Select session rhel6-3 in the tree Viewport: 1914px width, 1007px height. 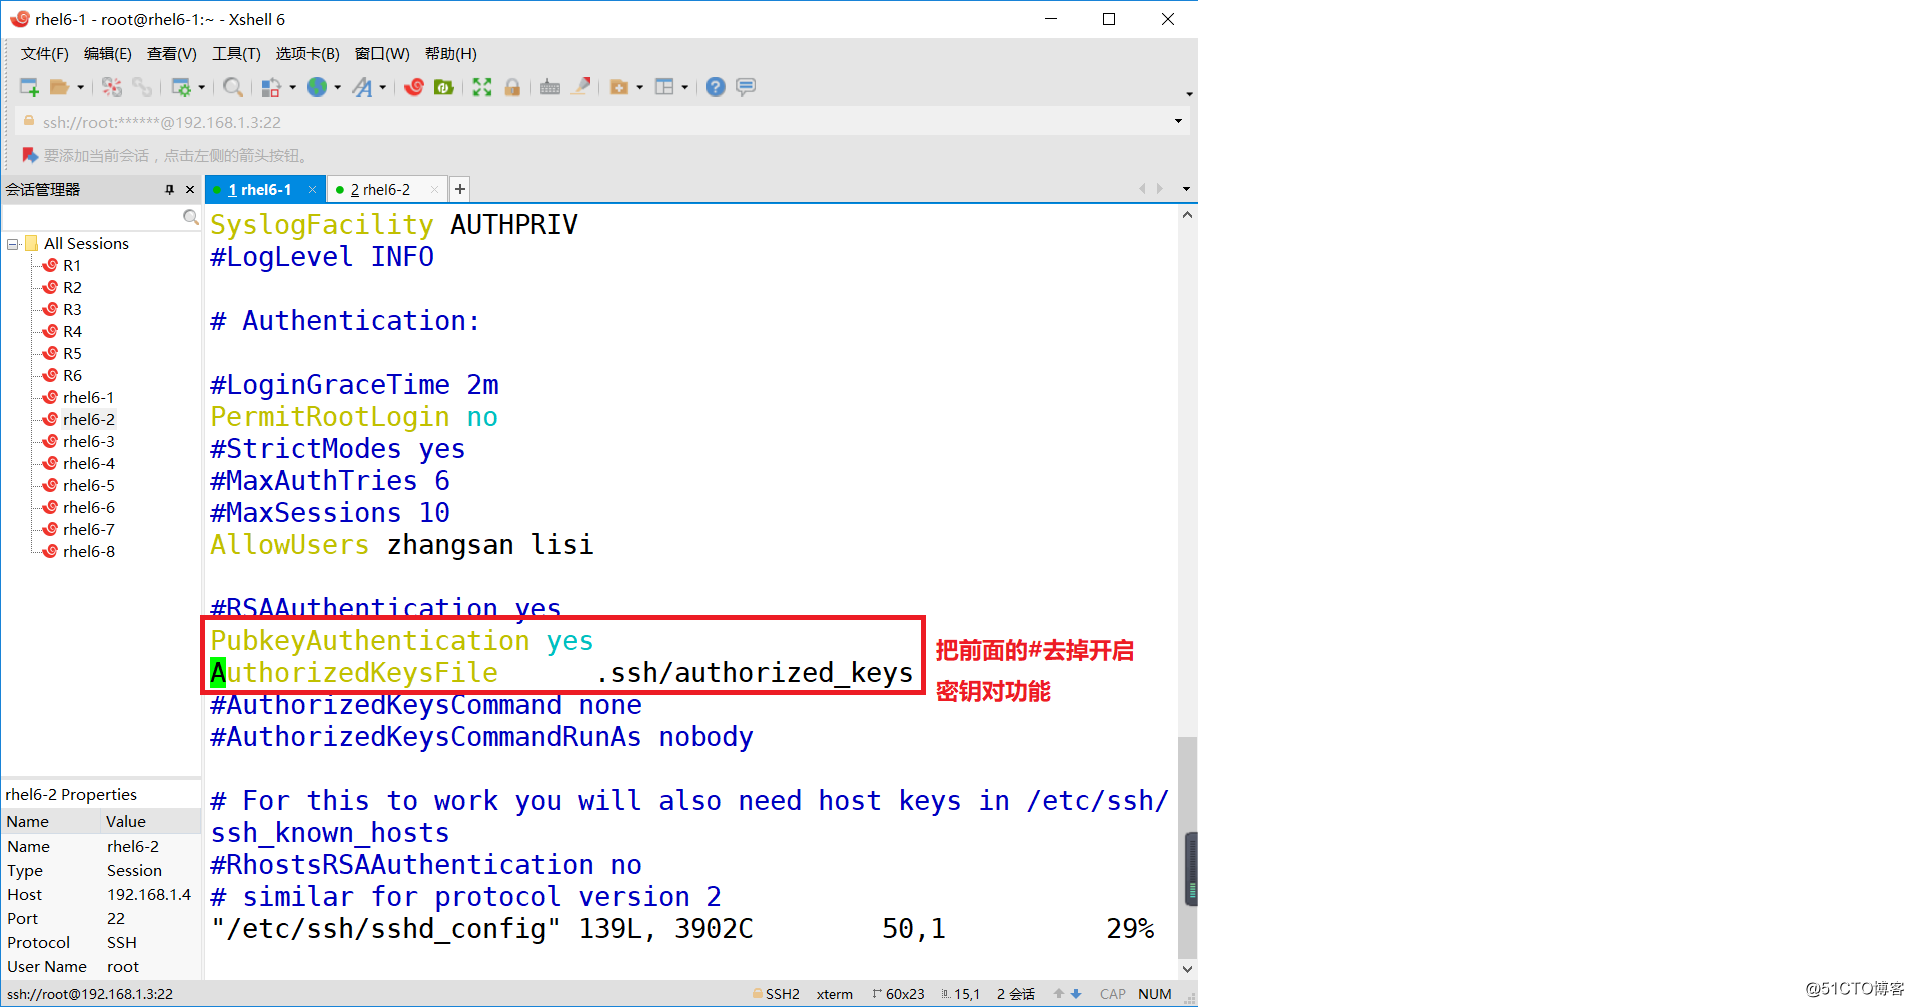(x=88, y=442)
